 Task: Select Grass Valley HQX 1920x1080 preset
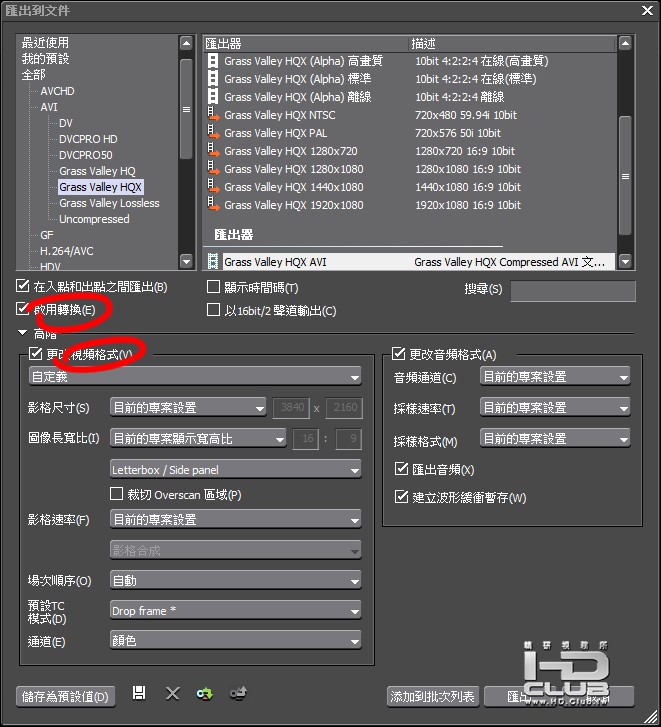[x=410, y=205]
